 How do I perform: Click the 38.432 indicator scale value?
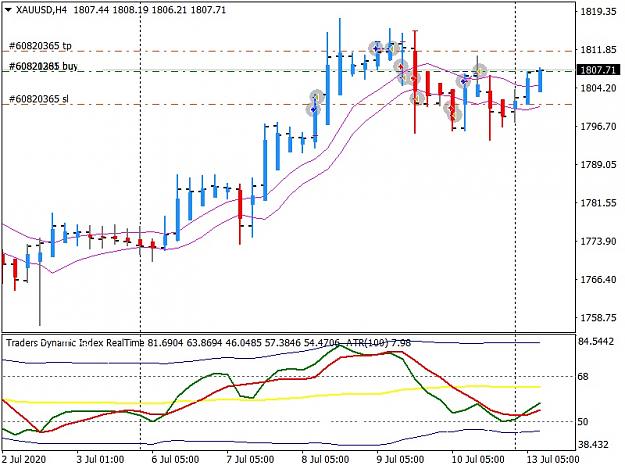click(594, 444)
